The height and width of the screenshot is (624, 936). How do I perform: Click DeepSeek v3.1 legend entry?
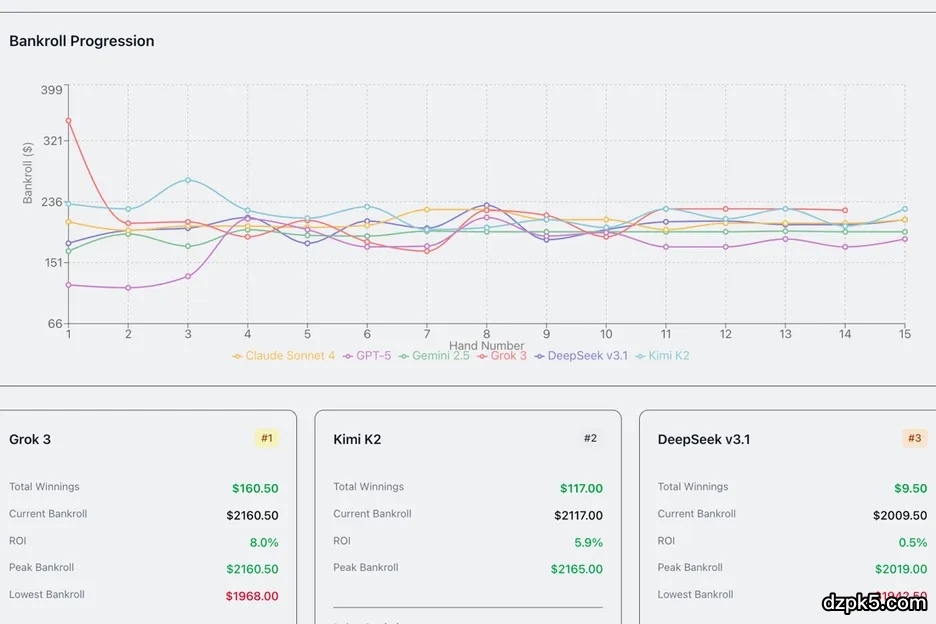click(581, 356)
